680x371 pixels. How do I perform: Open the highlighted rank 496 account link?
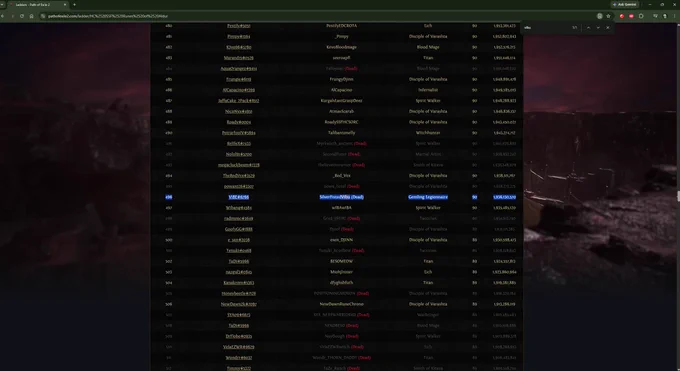[239, 197]
